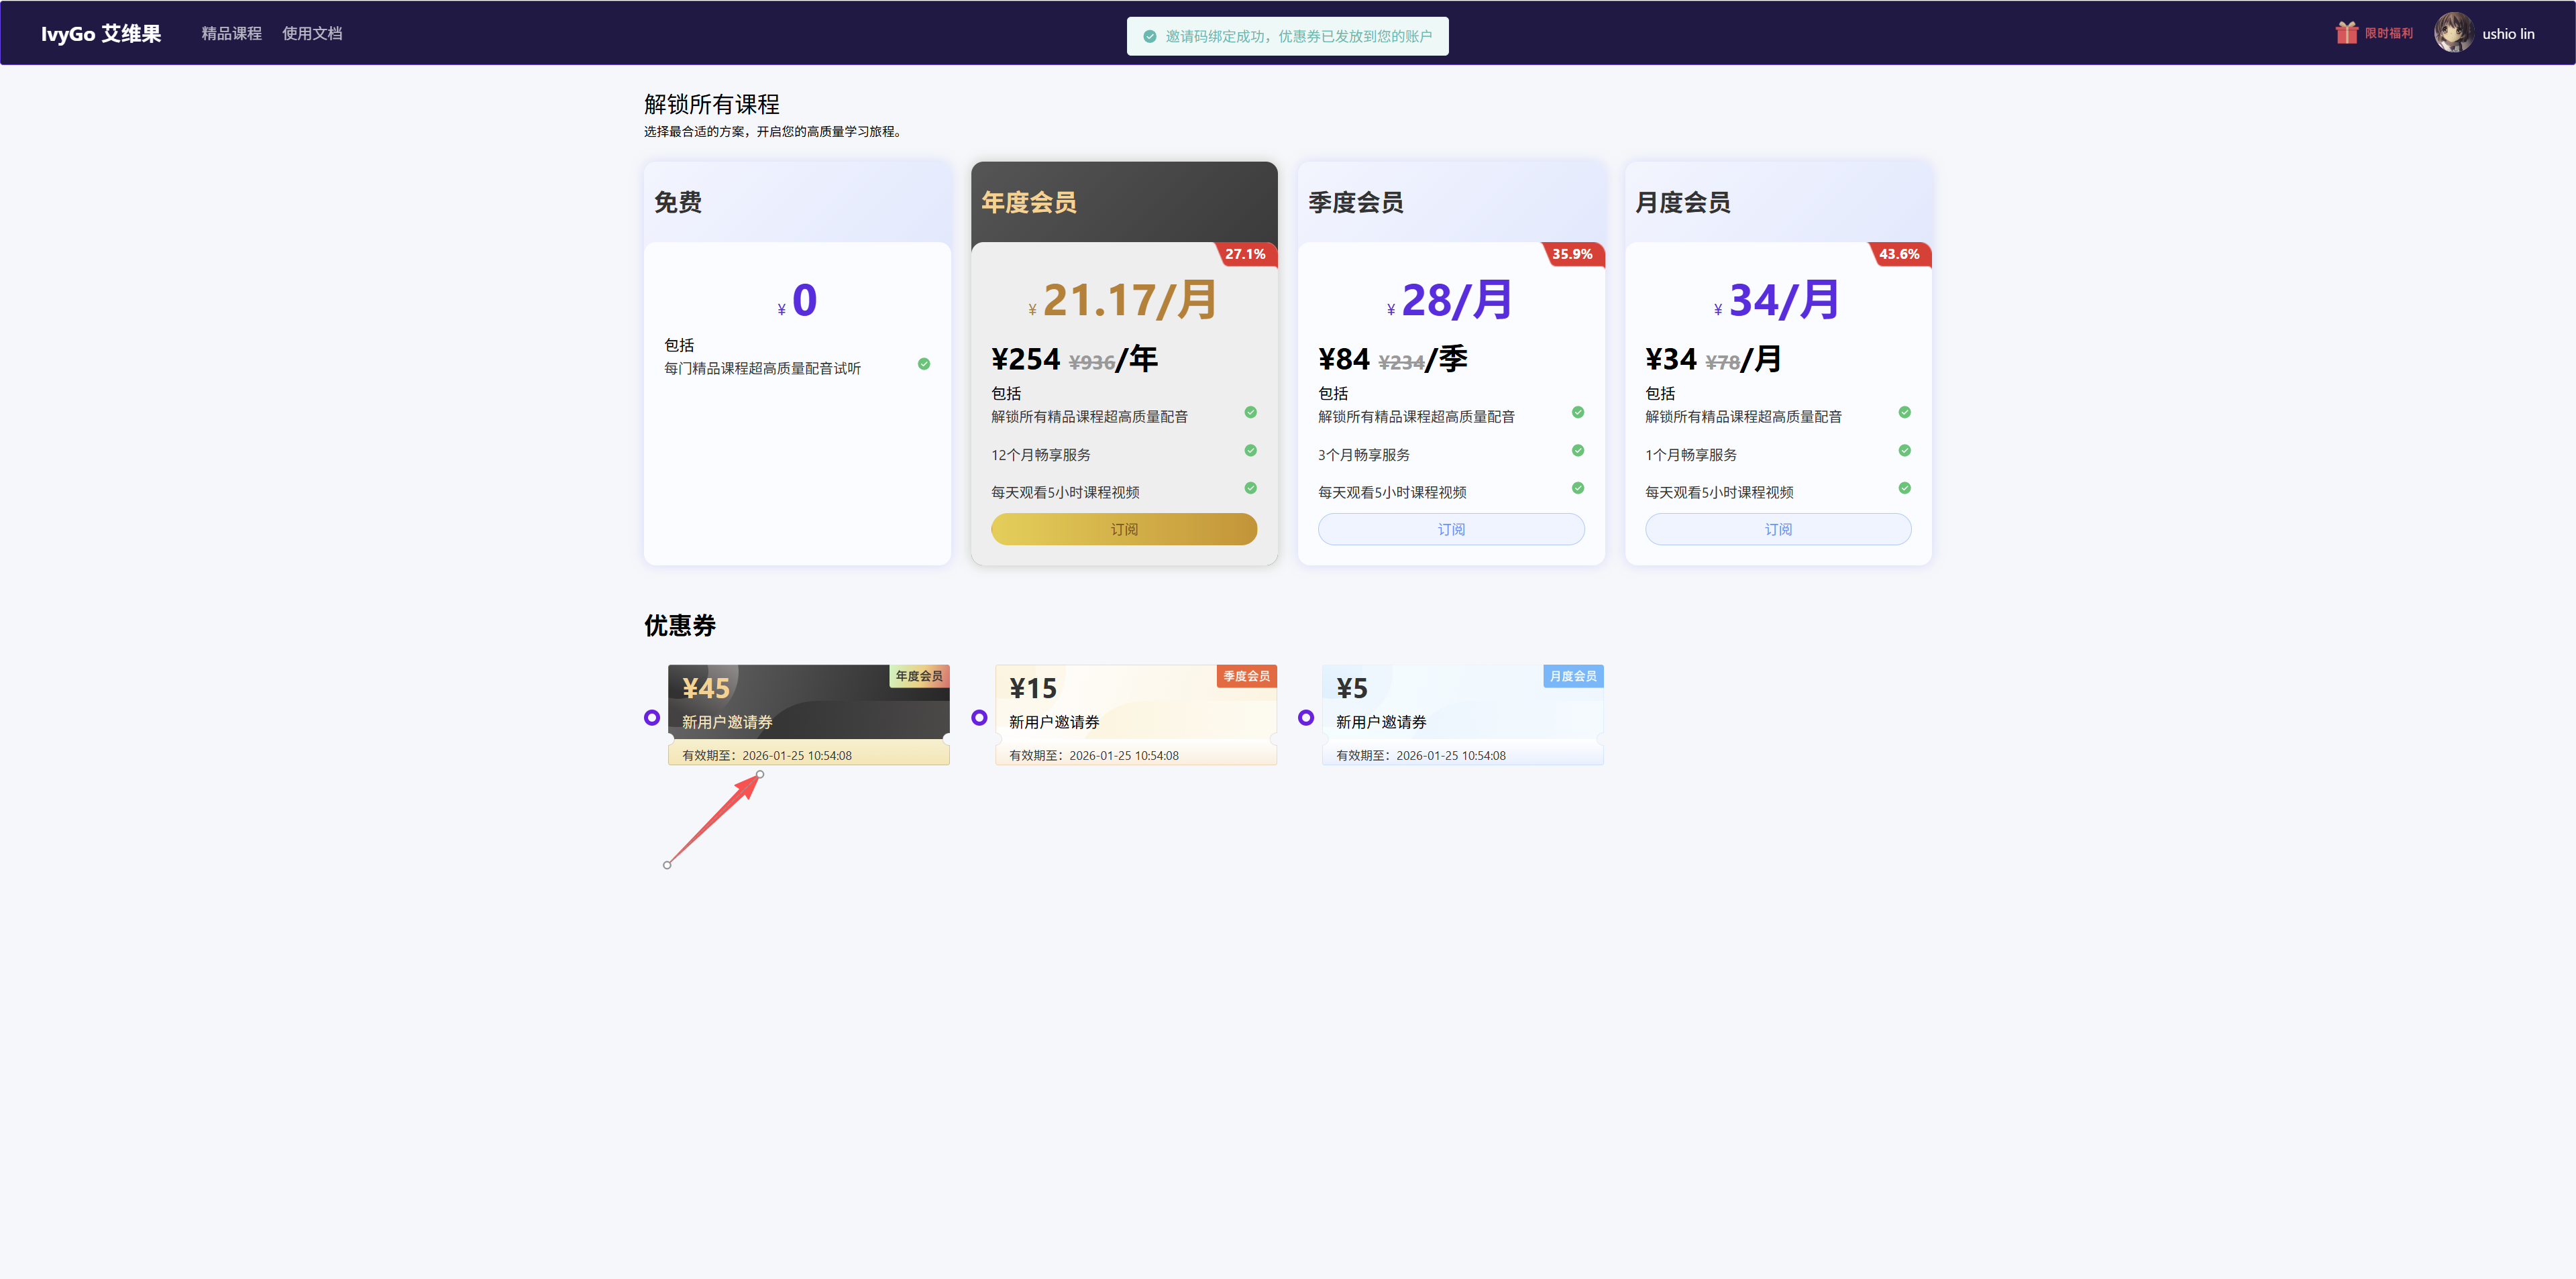Click green check beside 3个月畅享服务

[1577, 451]
